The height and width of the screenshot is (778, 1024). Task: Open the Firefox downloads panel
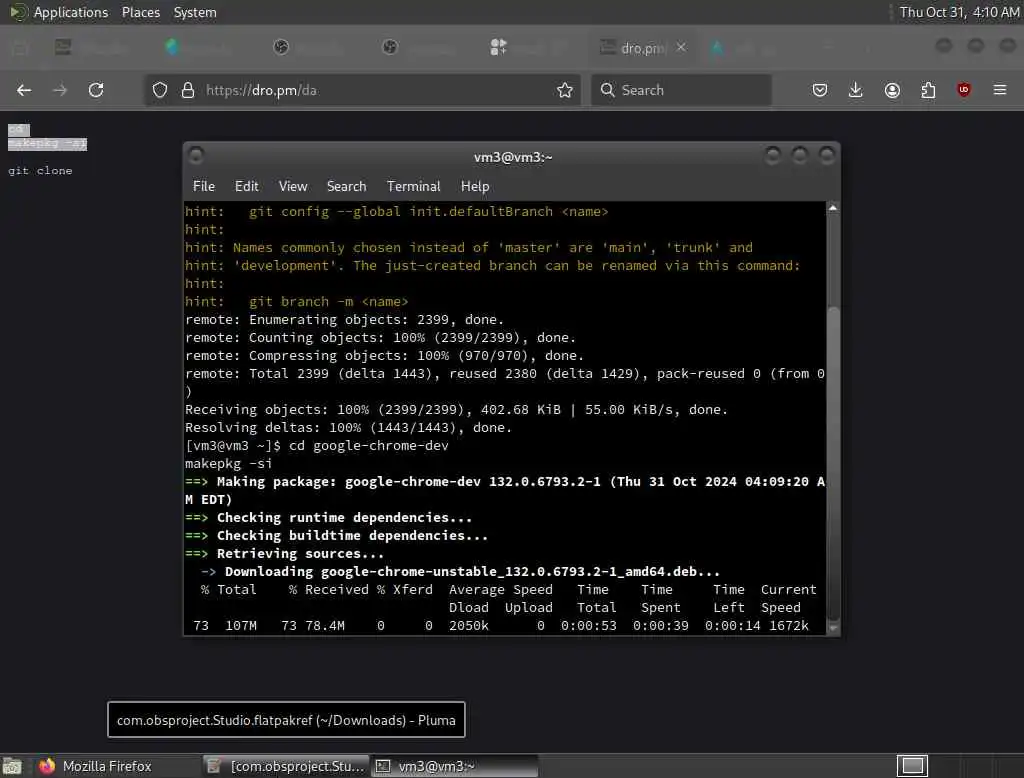click(856, 90)
